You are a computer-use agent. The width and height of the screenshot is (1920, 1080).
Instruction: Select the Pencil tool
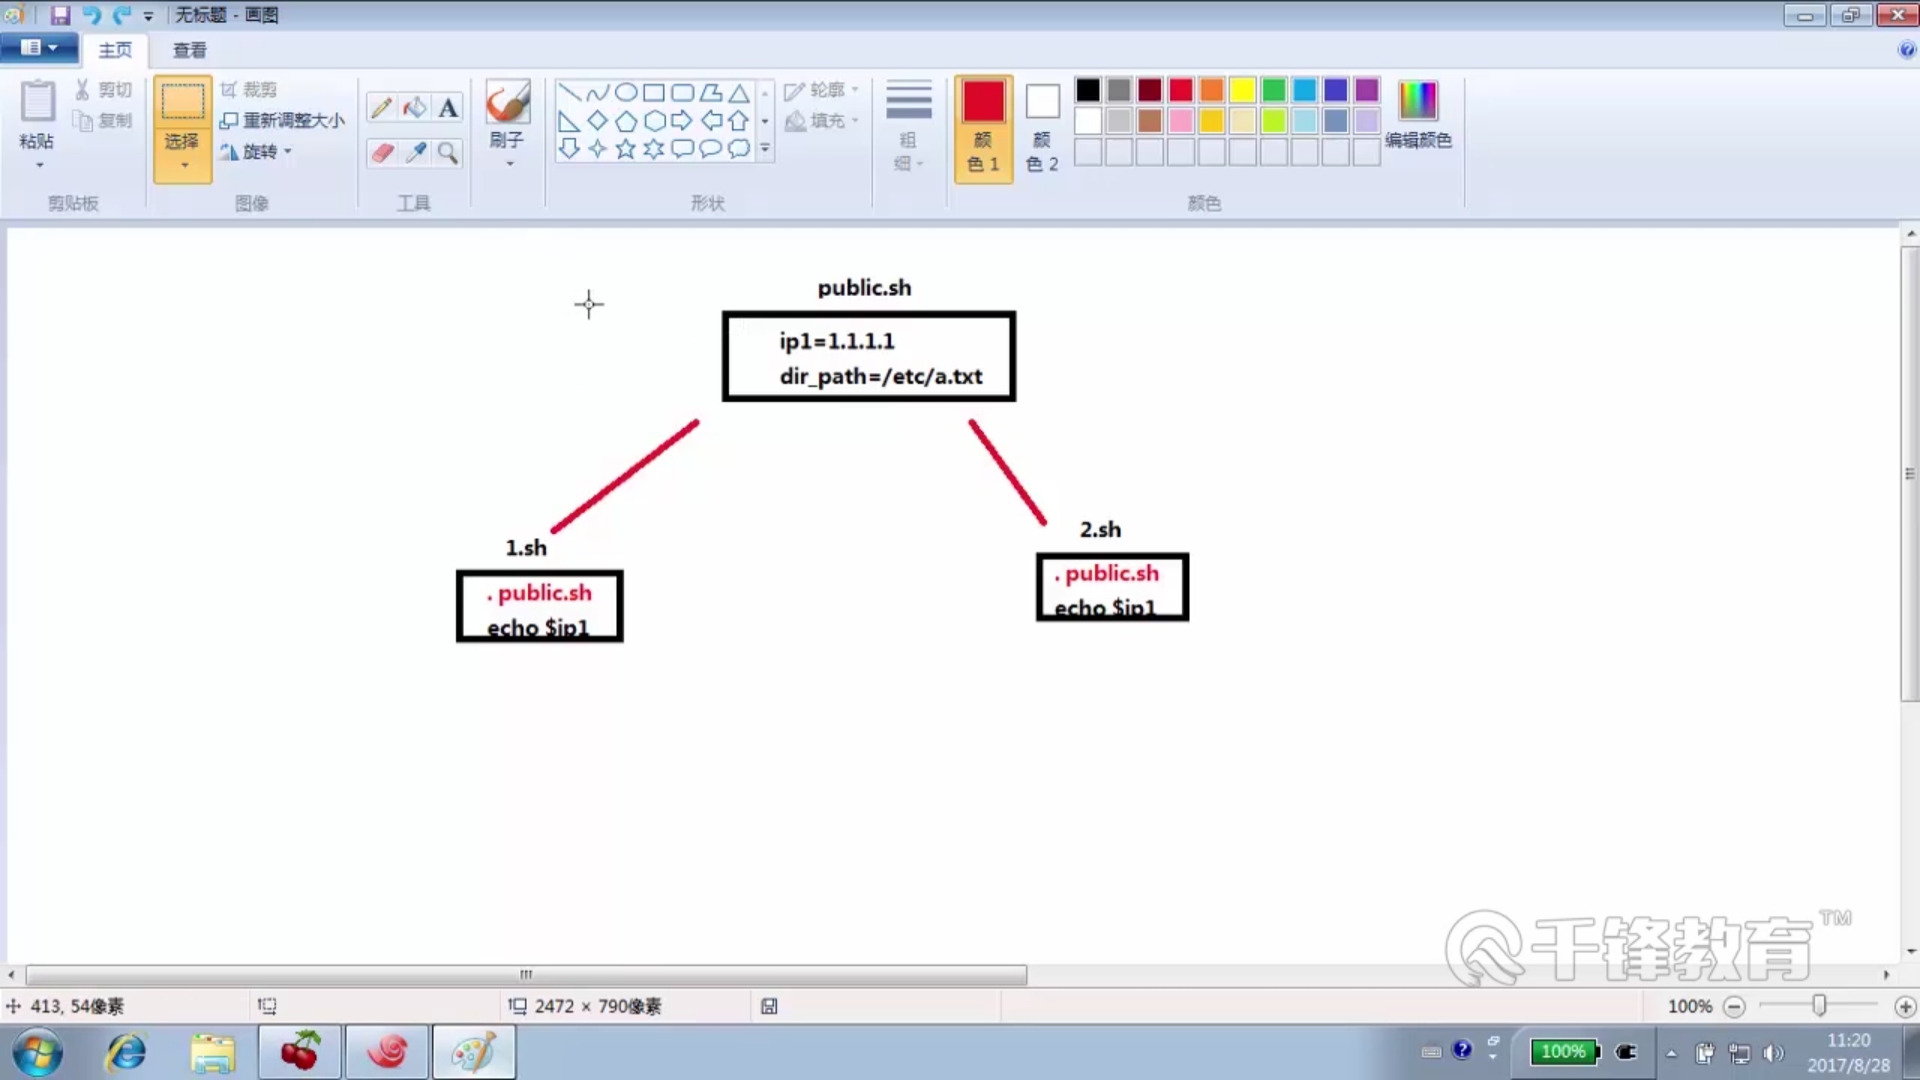[381, 107]
